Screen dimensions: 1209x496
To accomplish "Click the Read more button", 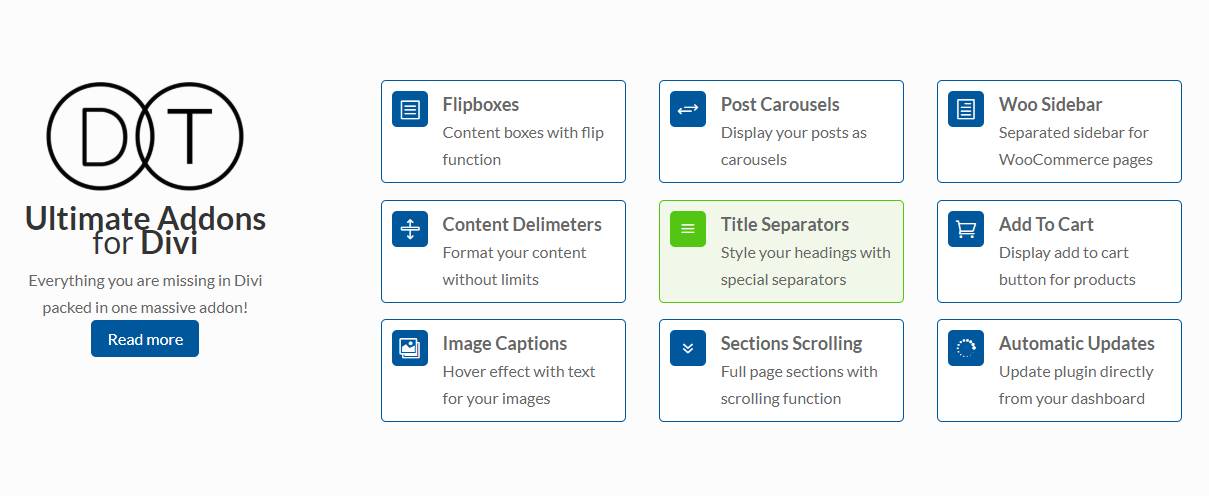I will [145, 339].
